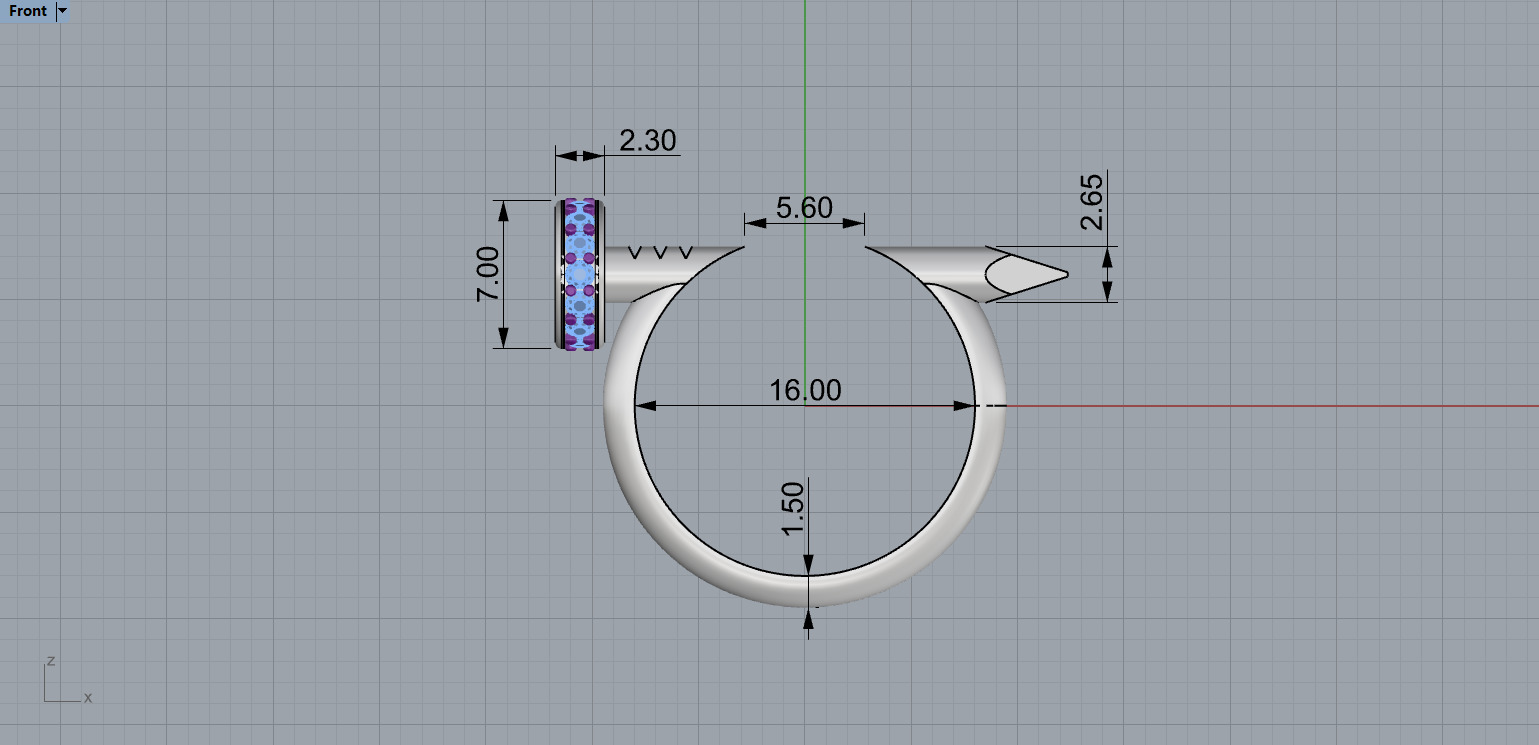Select the 16.00 dimension text

(x=805, y=390)
